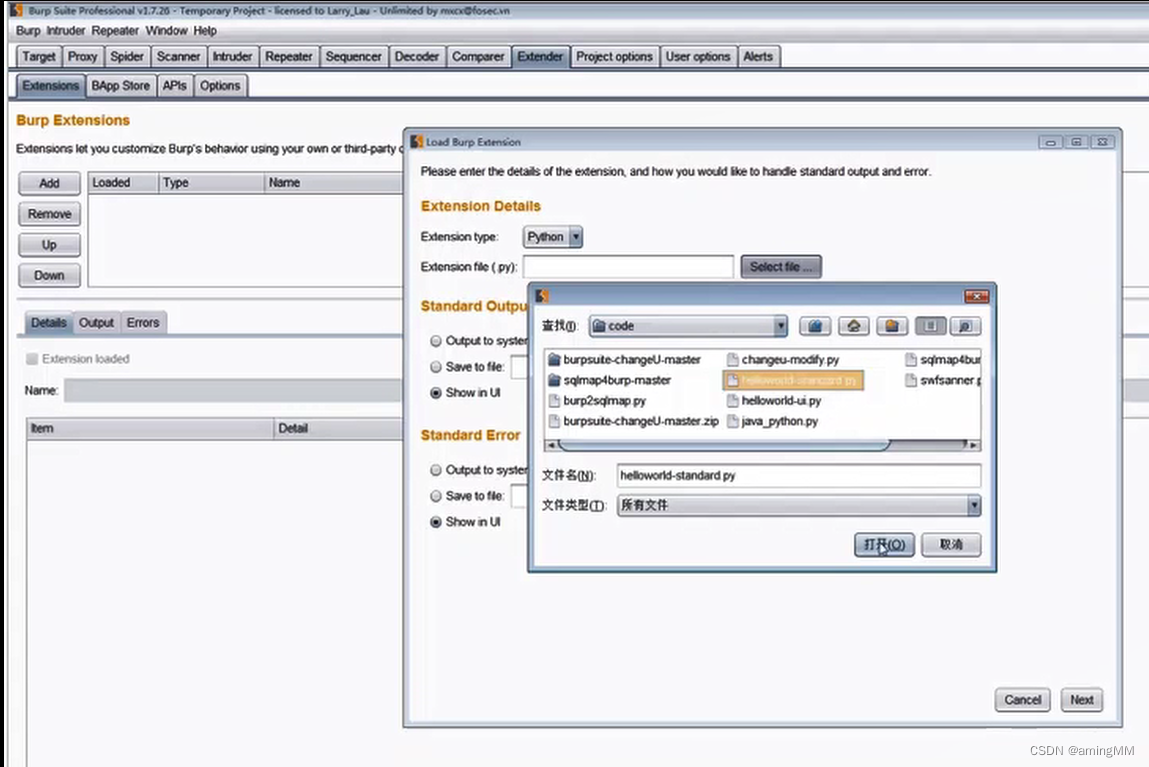Click the file name input field
This screenshot has width=1149, height=767.
799,475
